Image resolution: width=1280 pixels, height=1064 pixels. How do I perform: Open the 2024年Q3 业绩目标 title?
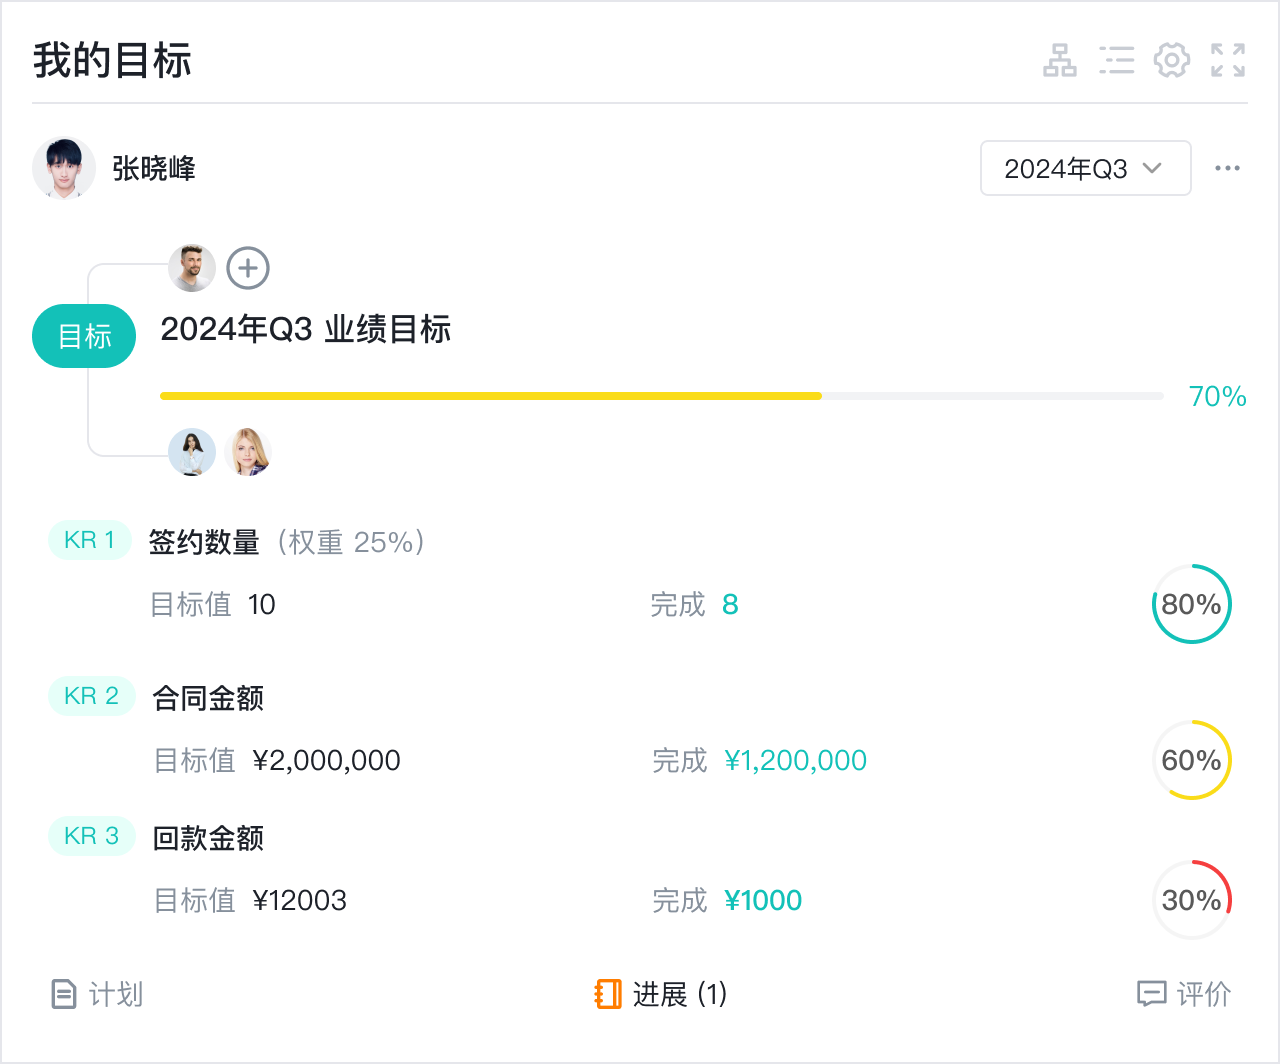click(305, 329)
